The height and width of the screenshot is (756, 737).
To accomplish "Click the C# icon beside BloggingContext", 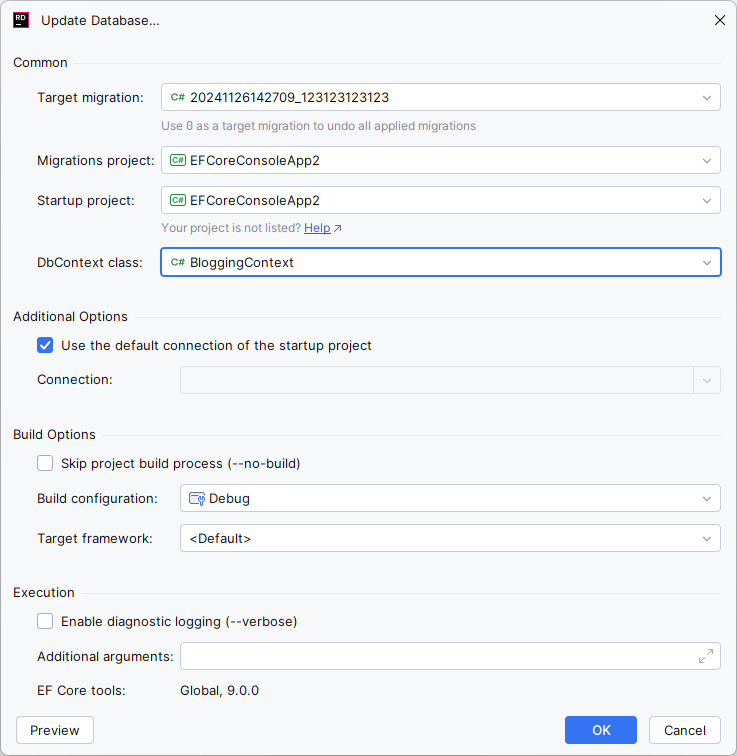I will pyautogui.click(x=178, y=263).
